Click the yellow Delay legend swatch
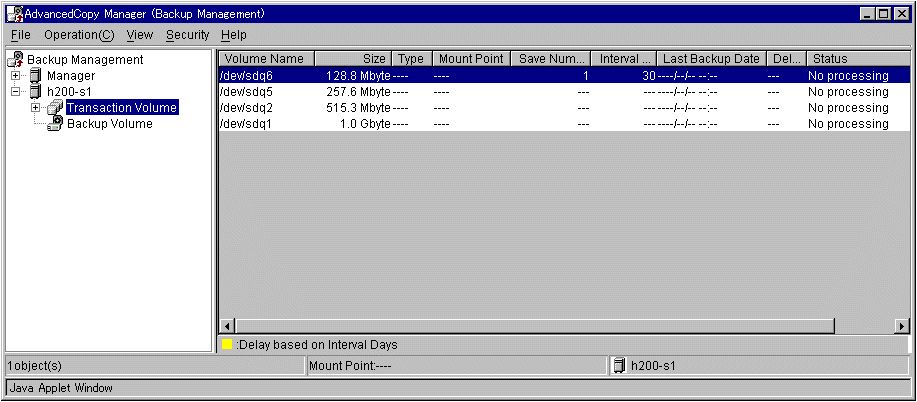 point(227,345)
